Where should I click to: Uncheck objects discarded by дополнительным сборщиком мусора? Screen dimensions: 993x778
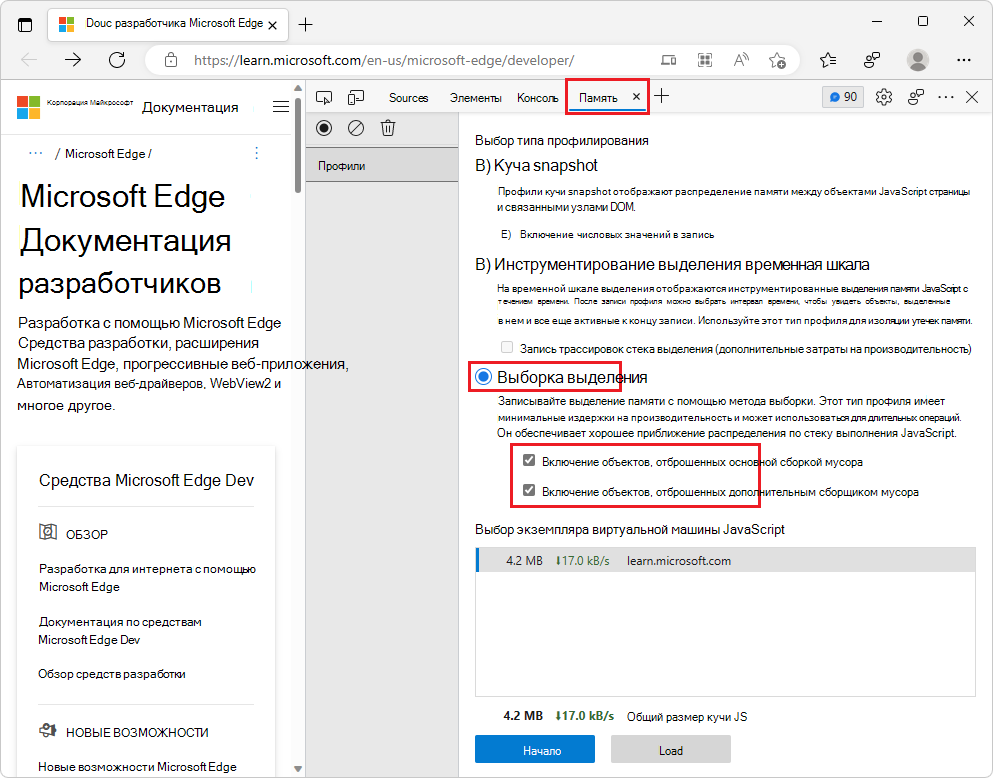pos(529,490)
